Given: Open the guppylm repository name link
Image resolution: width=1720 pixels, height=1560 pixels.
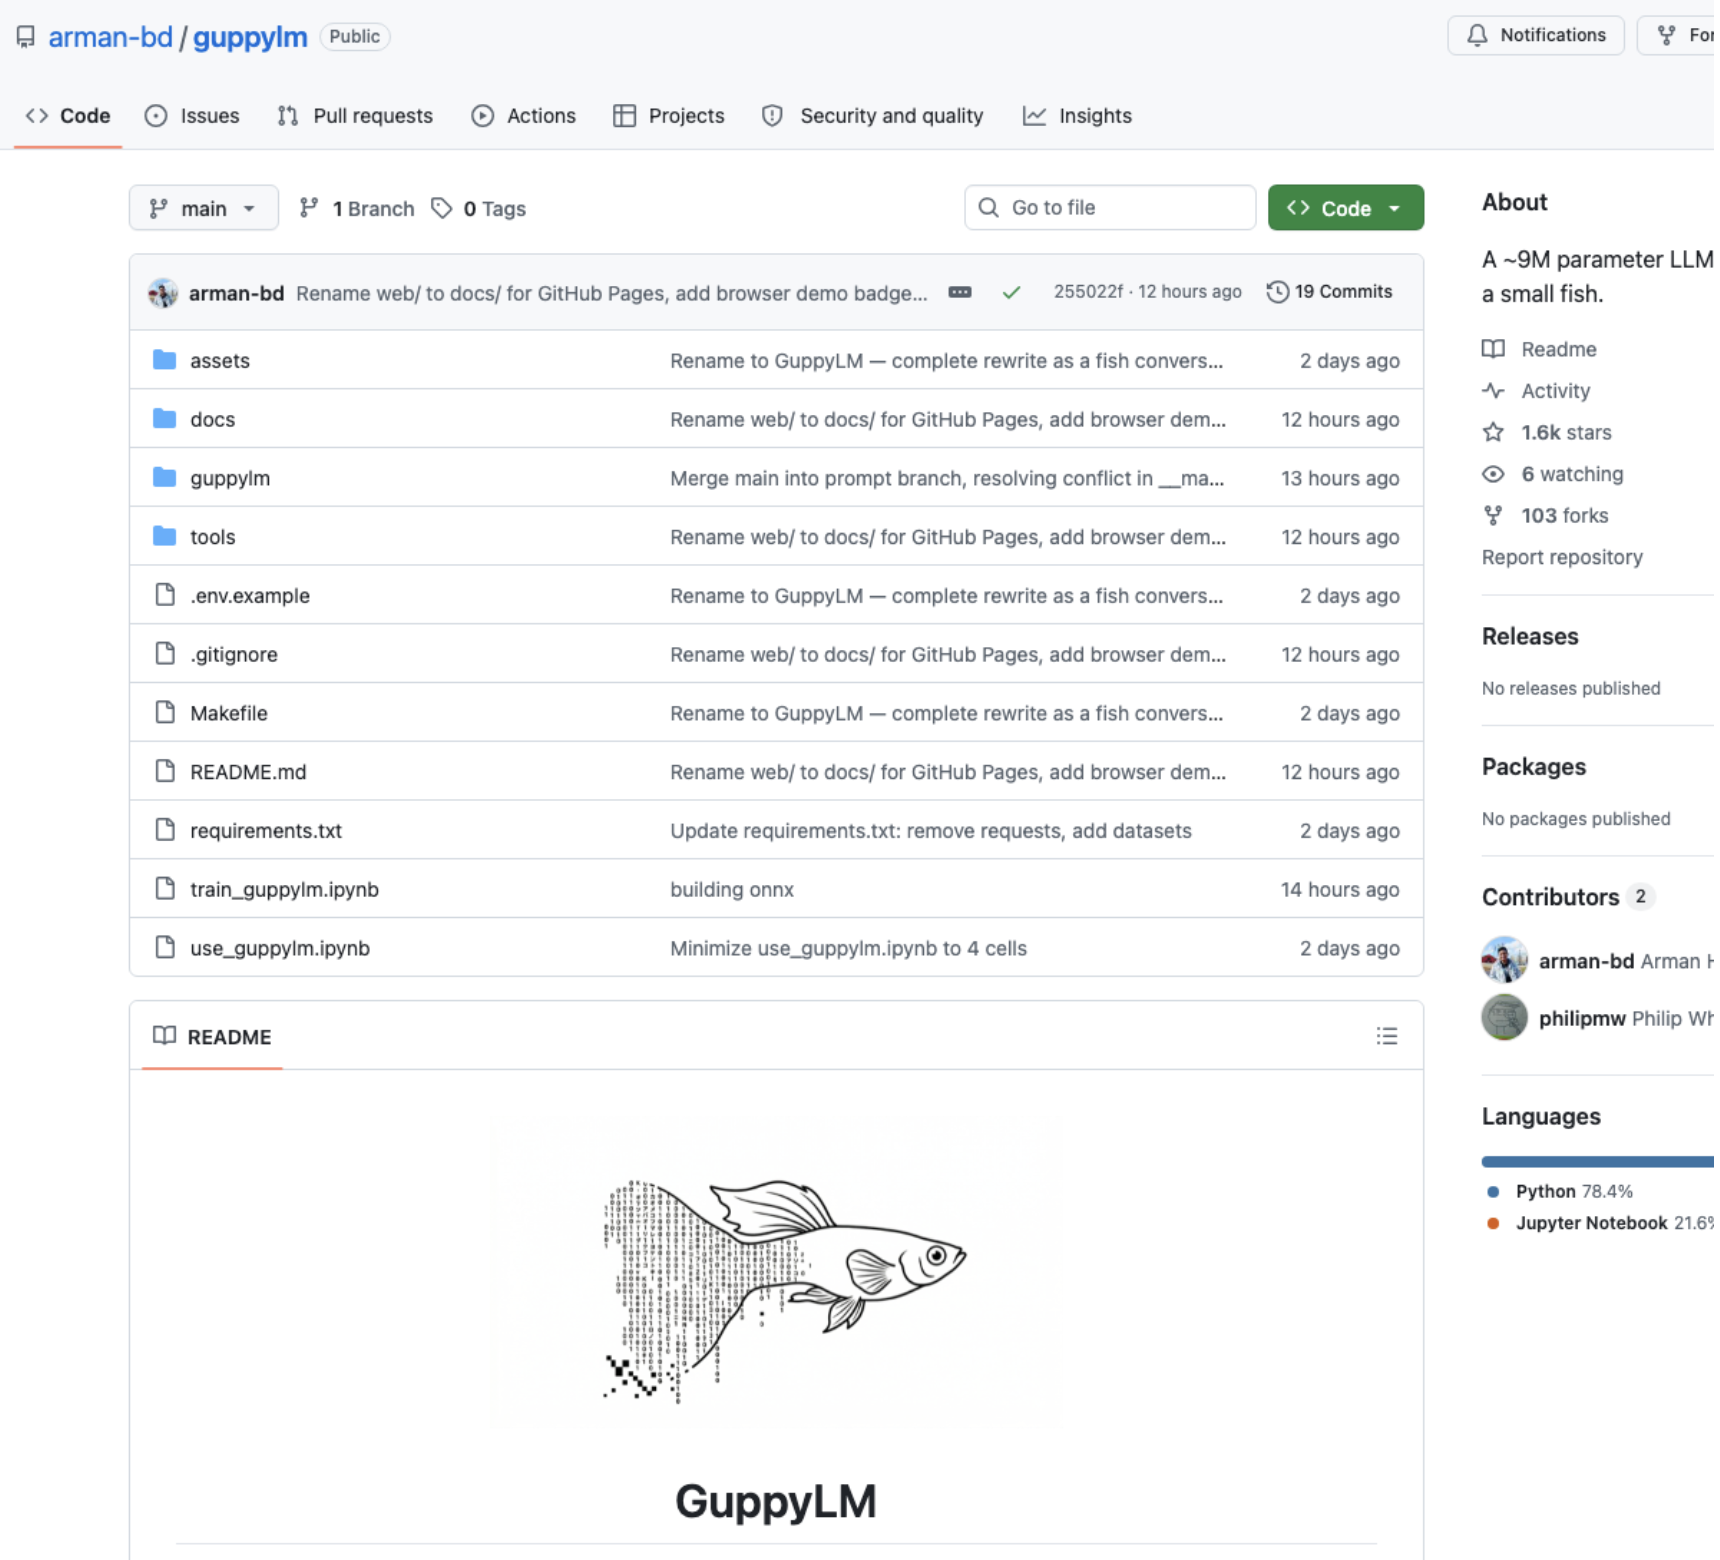Looking at the screenshot, I should coord(250,37).
